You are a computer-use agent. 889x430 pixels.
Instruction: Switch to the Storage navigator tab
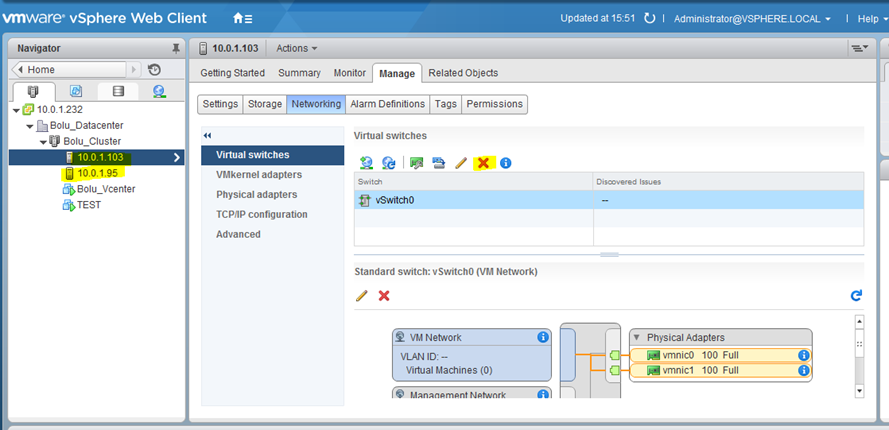118,91
